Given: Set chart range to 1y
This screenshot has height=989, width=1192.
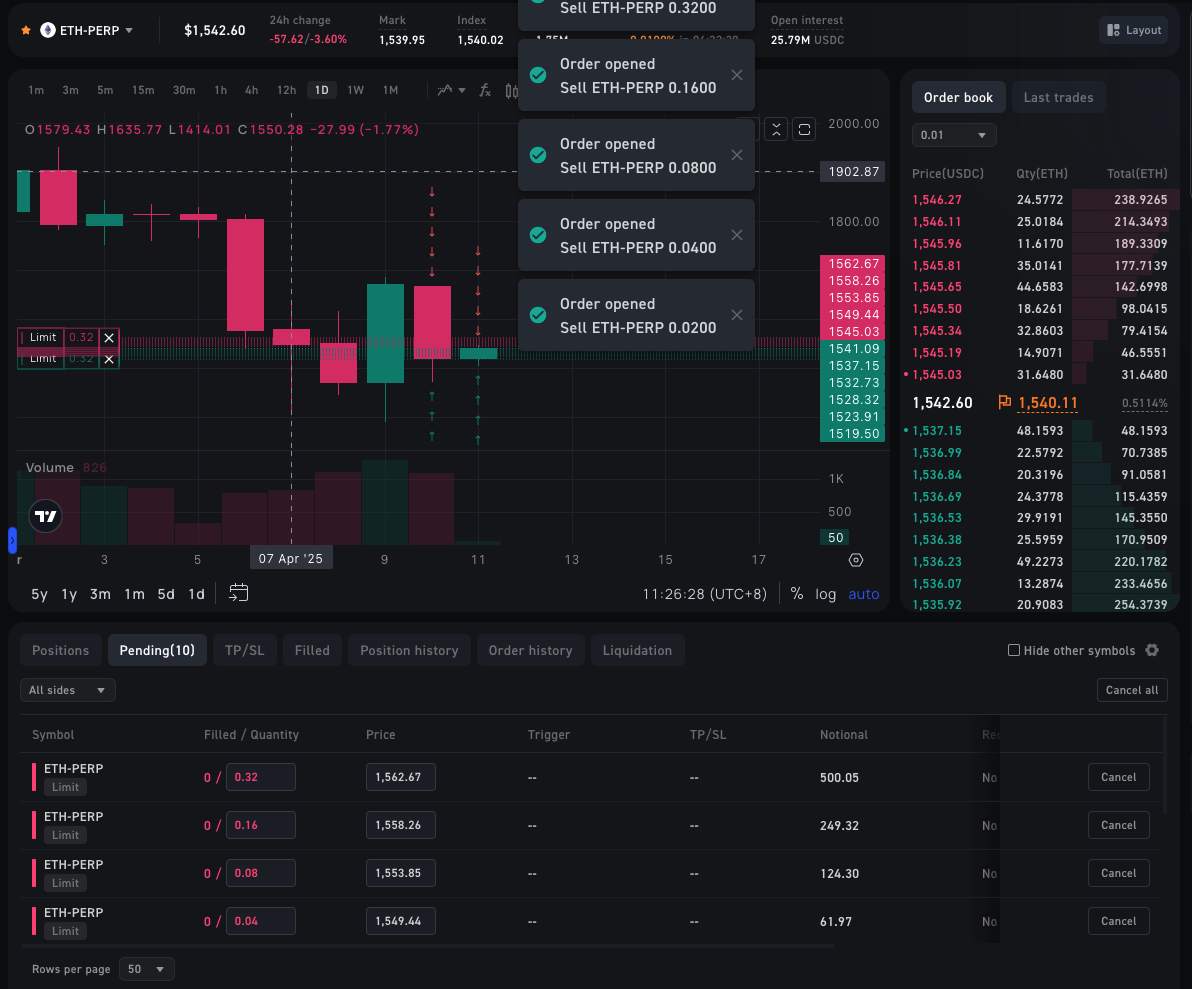Looking at the screenshot, I should [x=69, y=594].
